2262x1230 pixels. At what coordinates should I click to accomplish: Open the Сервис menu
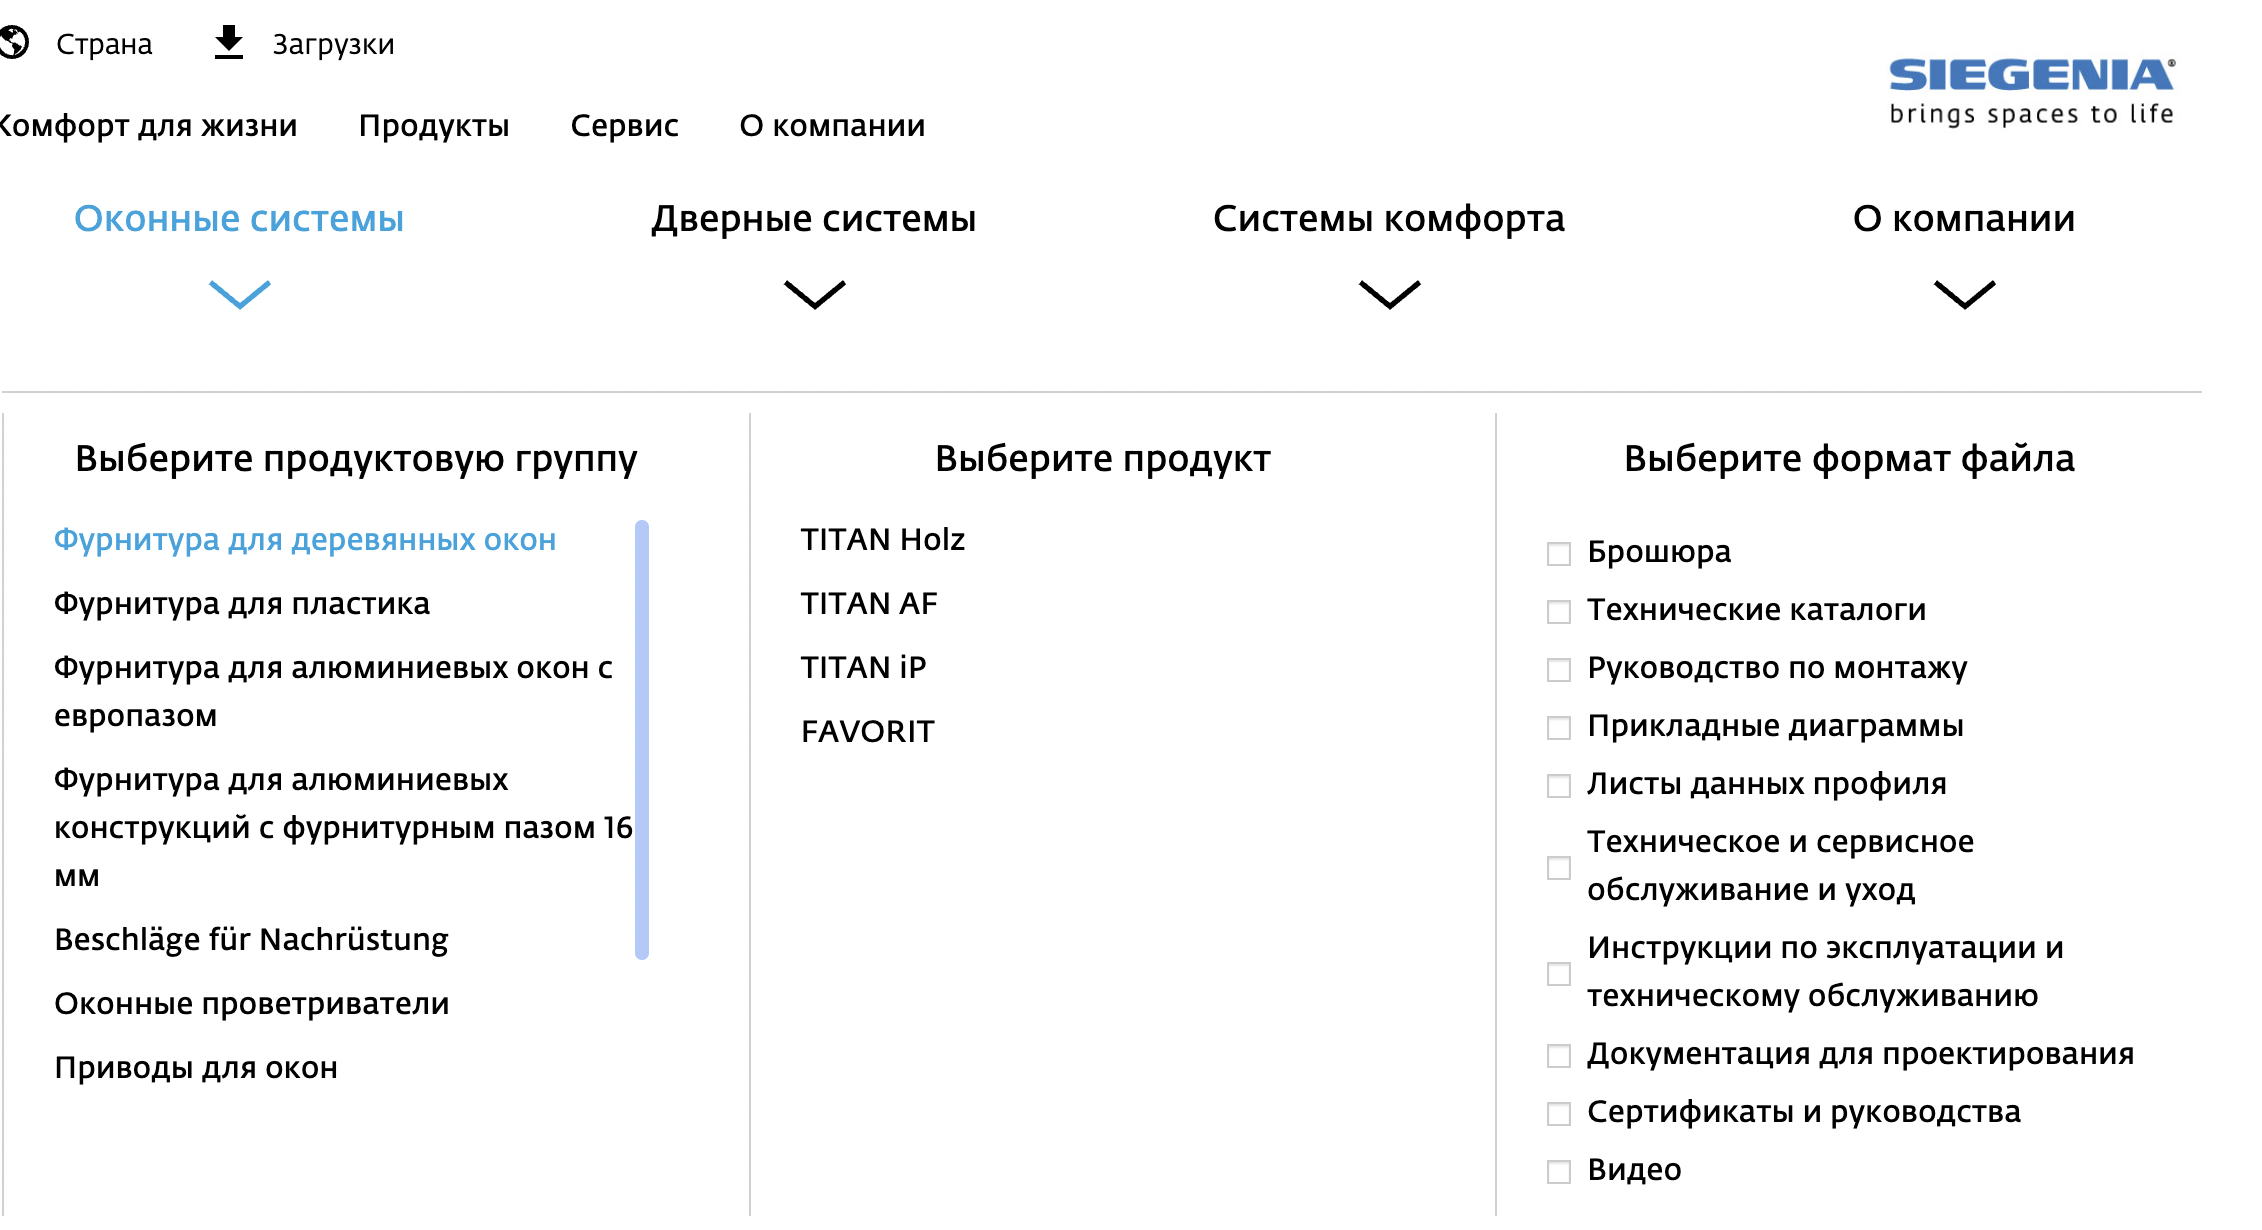point(624,126)
